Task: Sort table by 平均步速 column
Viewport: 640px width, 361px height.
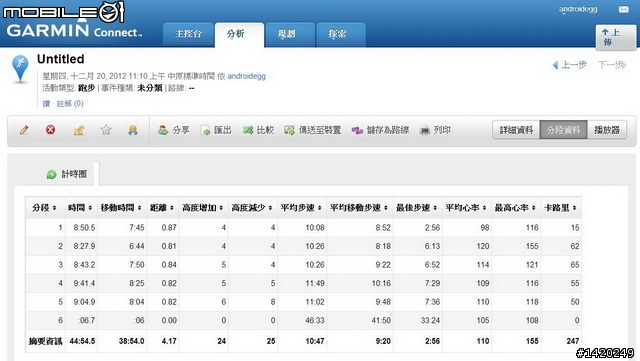Action: (302, 207)
